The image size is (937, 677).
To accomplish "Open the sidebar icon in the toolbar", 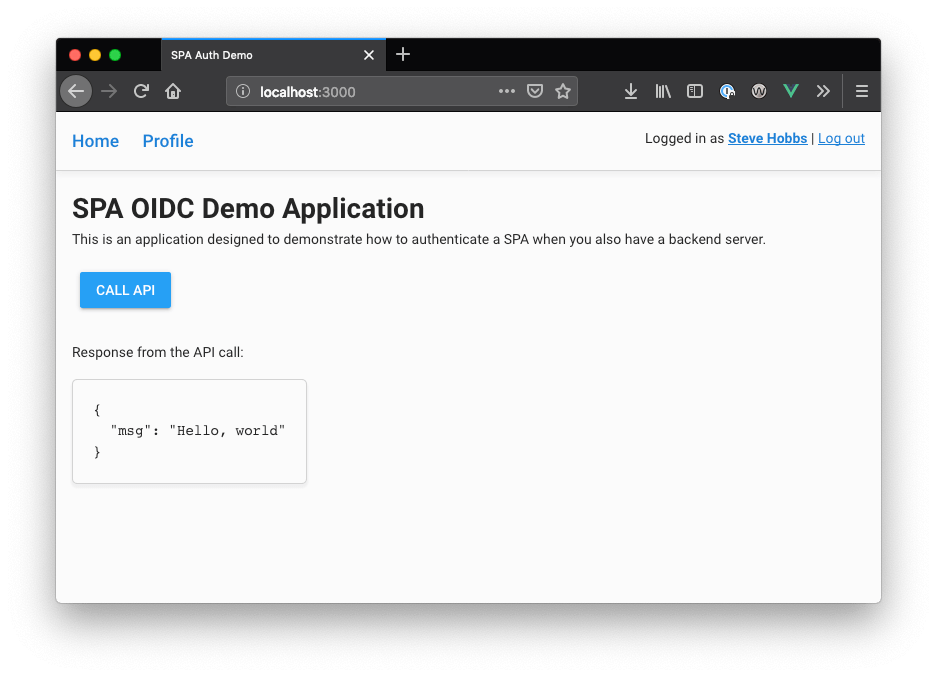I will tap(695, 91).
